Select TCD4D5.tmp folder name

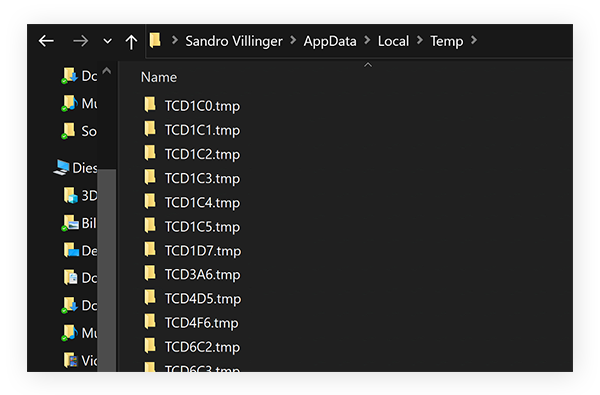pyautogui.click(x=203, y=299)
